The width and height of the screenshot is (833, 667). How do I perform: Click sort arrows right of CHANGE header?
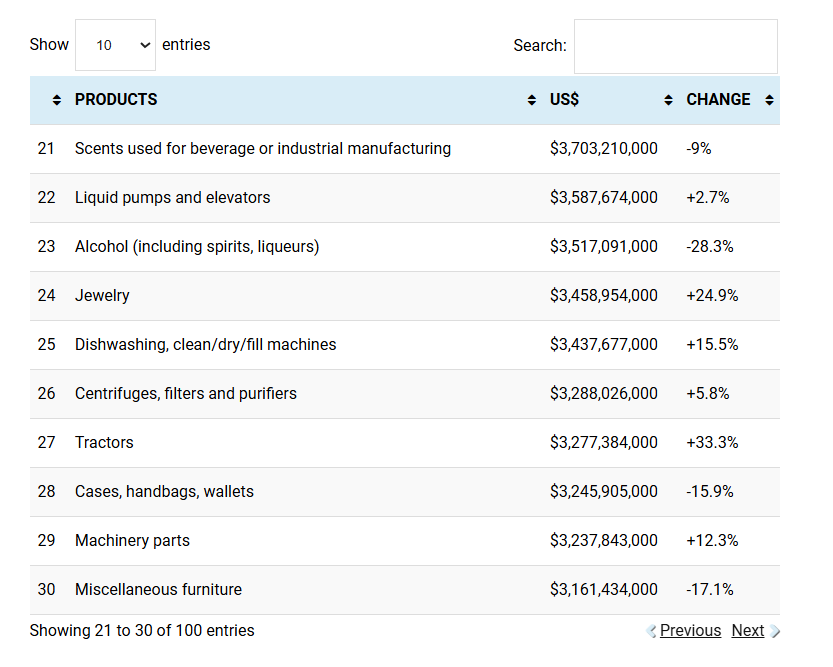[769, 100]
